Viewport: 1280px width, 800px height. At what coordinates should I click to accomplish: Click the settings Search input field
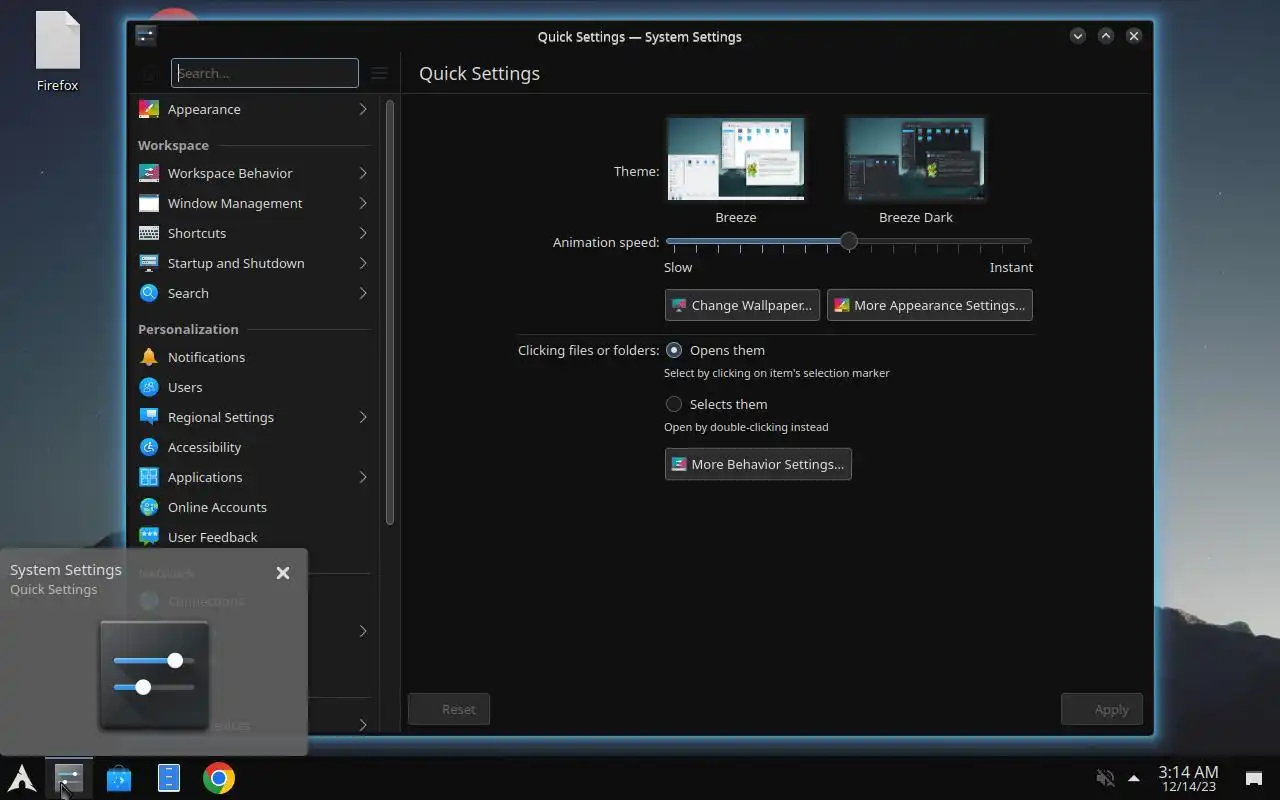(x=265, y=73)
